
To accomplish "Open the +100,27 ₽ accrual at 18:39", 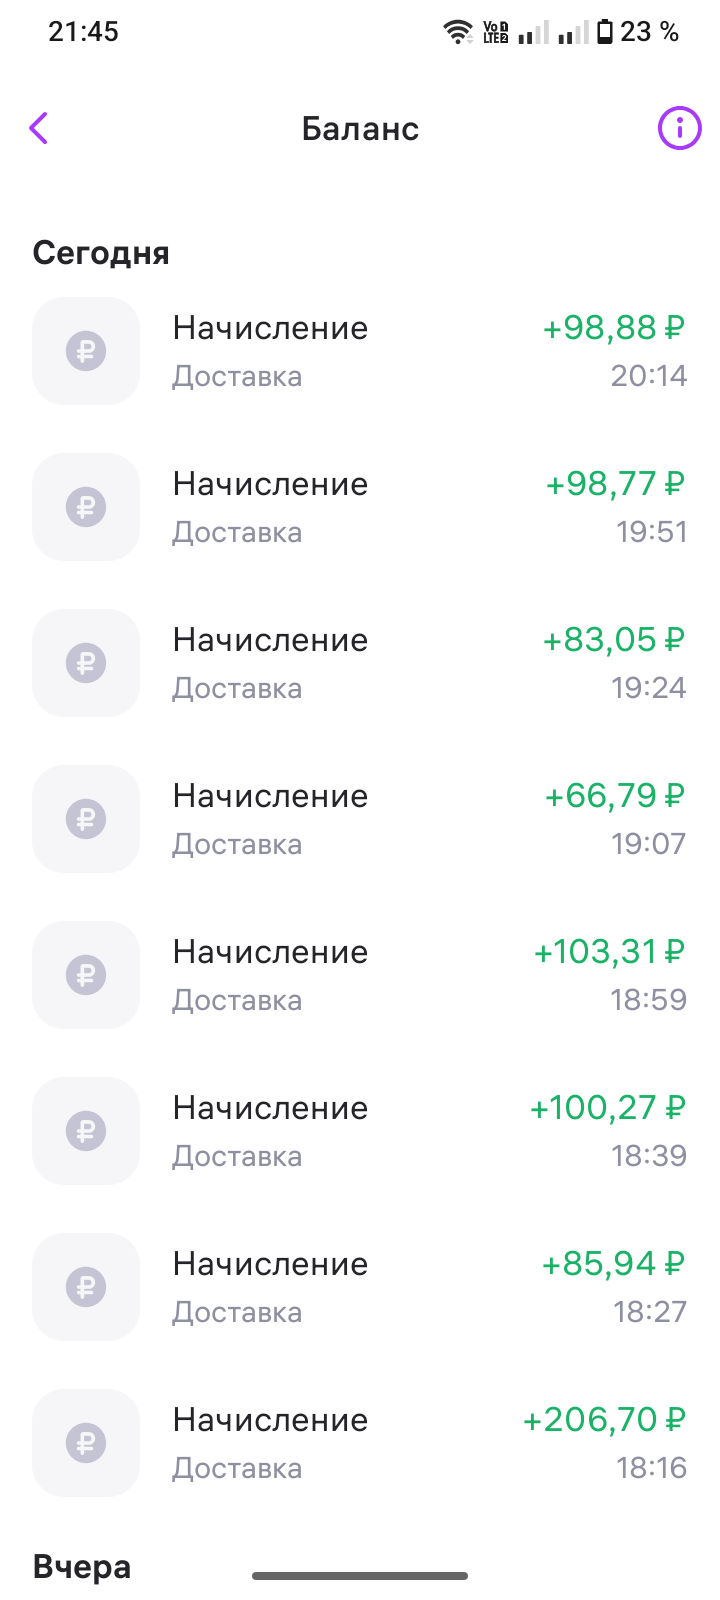I will pyautogui.click(x=360, y=1131).
